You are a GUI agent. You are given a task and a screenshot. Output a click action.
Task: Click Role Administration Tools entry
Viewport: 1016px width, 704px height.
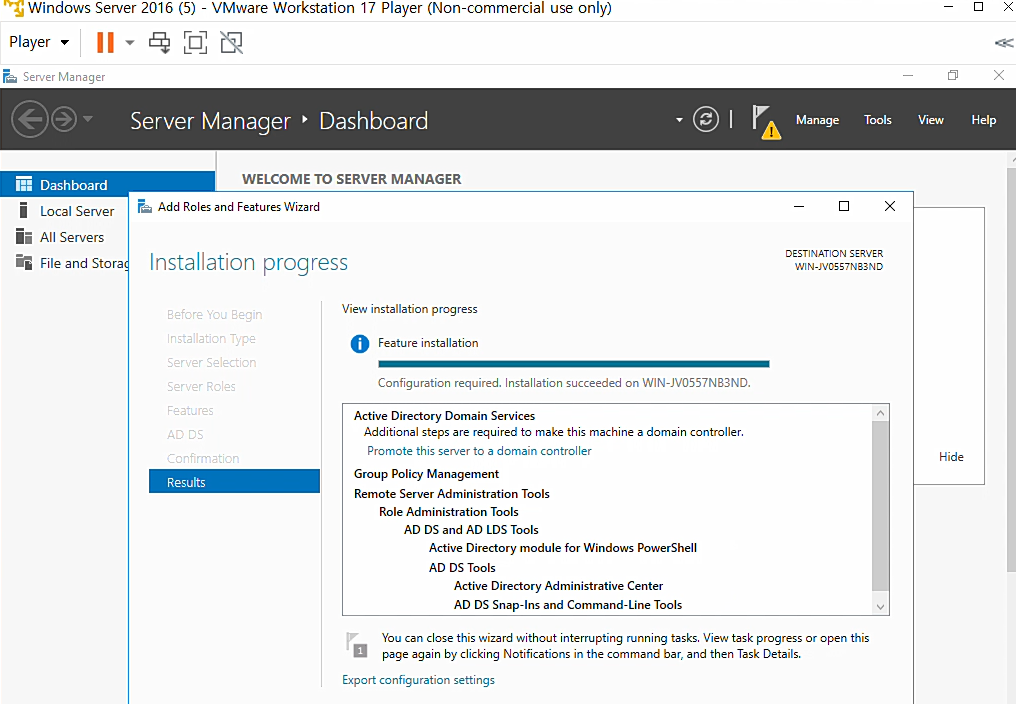(448, 512)
